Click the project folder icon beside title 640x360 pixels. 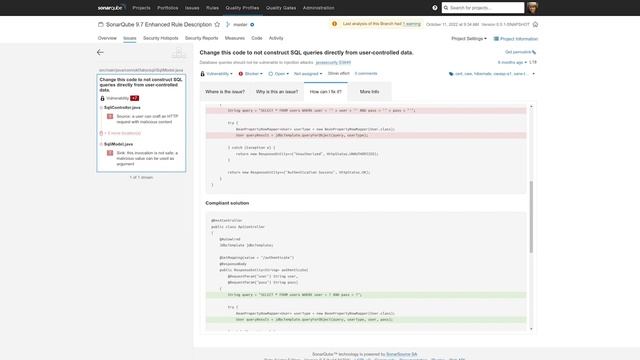pyautogui.click(x=100, y=24)
